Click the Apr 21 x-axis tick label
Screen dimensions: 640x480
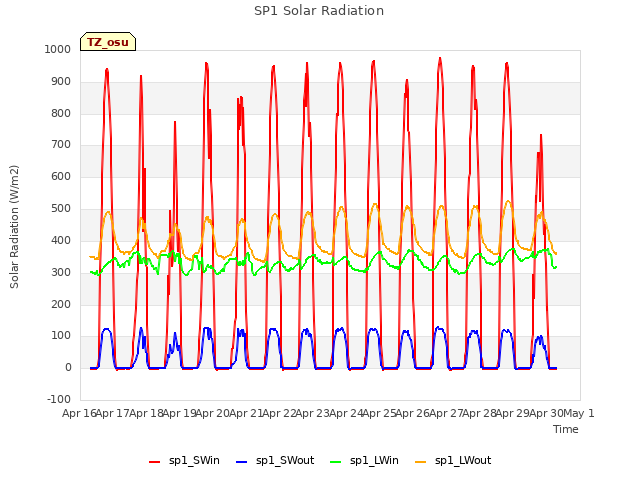pos(246,413)
